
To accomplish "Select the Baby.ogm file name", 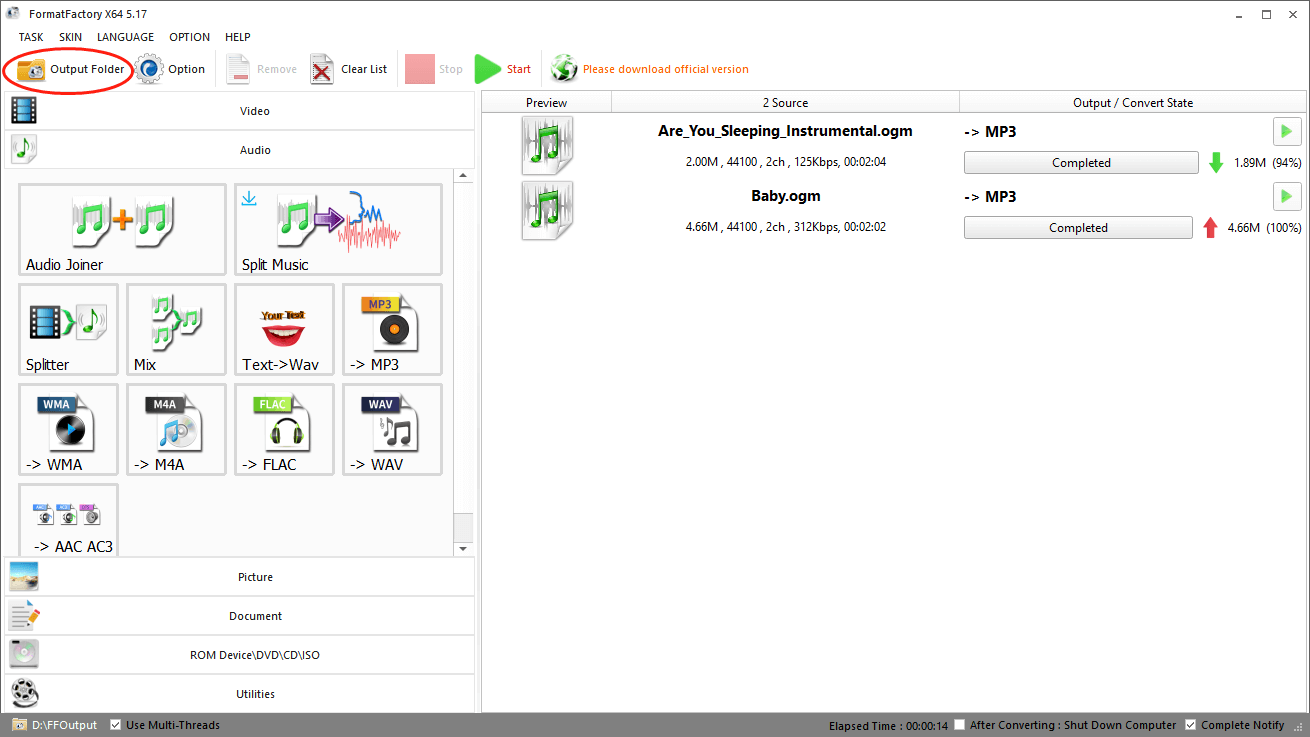I will click(x=785, y=196).
